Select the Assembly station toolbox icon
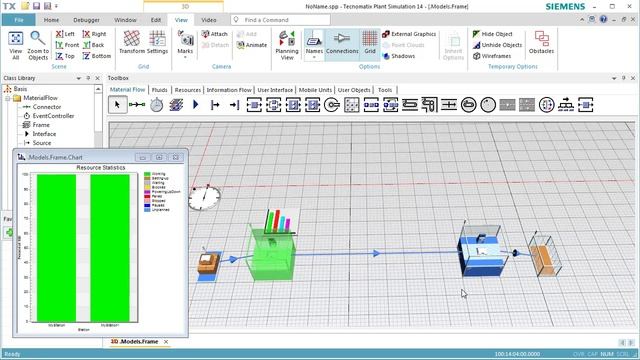640x360 pixels. (x=293, y=105)
